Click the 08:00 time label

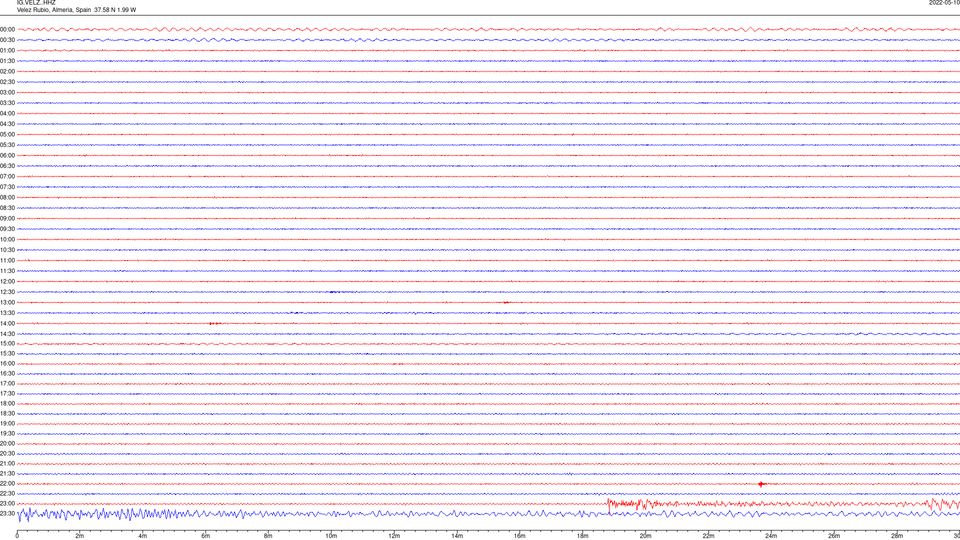coord(7,198)
